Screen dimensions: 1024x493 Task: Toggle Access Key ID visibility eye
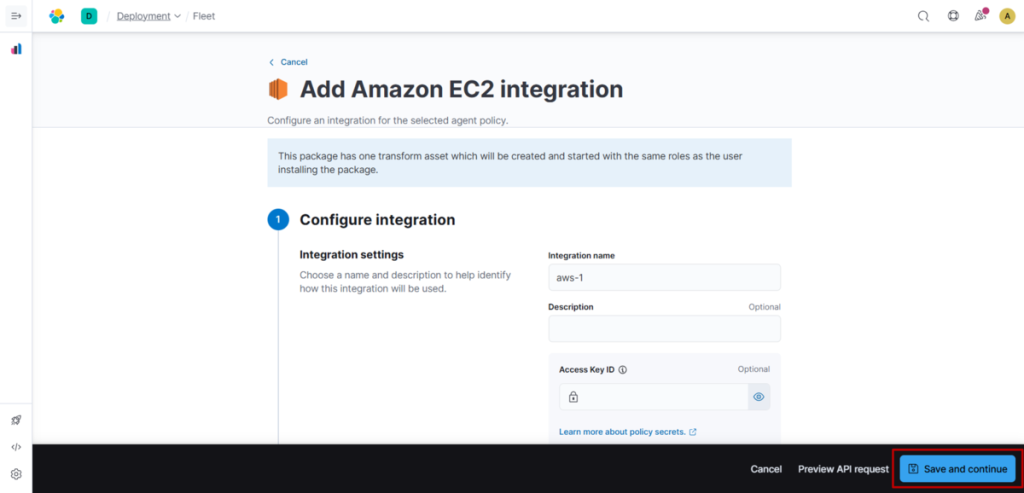pyautogui.click(x=759, y=397)
